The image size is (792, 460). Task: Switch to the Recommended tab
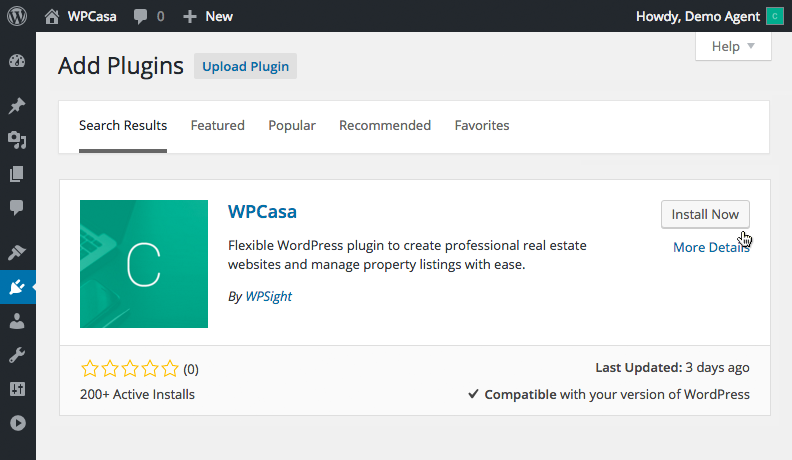coord(385,126)
